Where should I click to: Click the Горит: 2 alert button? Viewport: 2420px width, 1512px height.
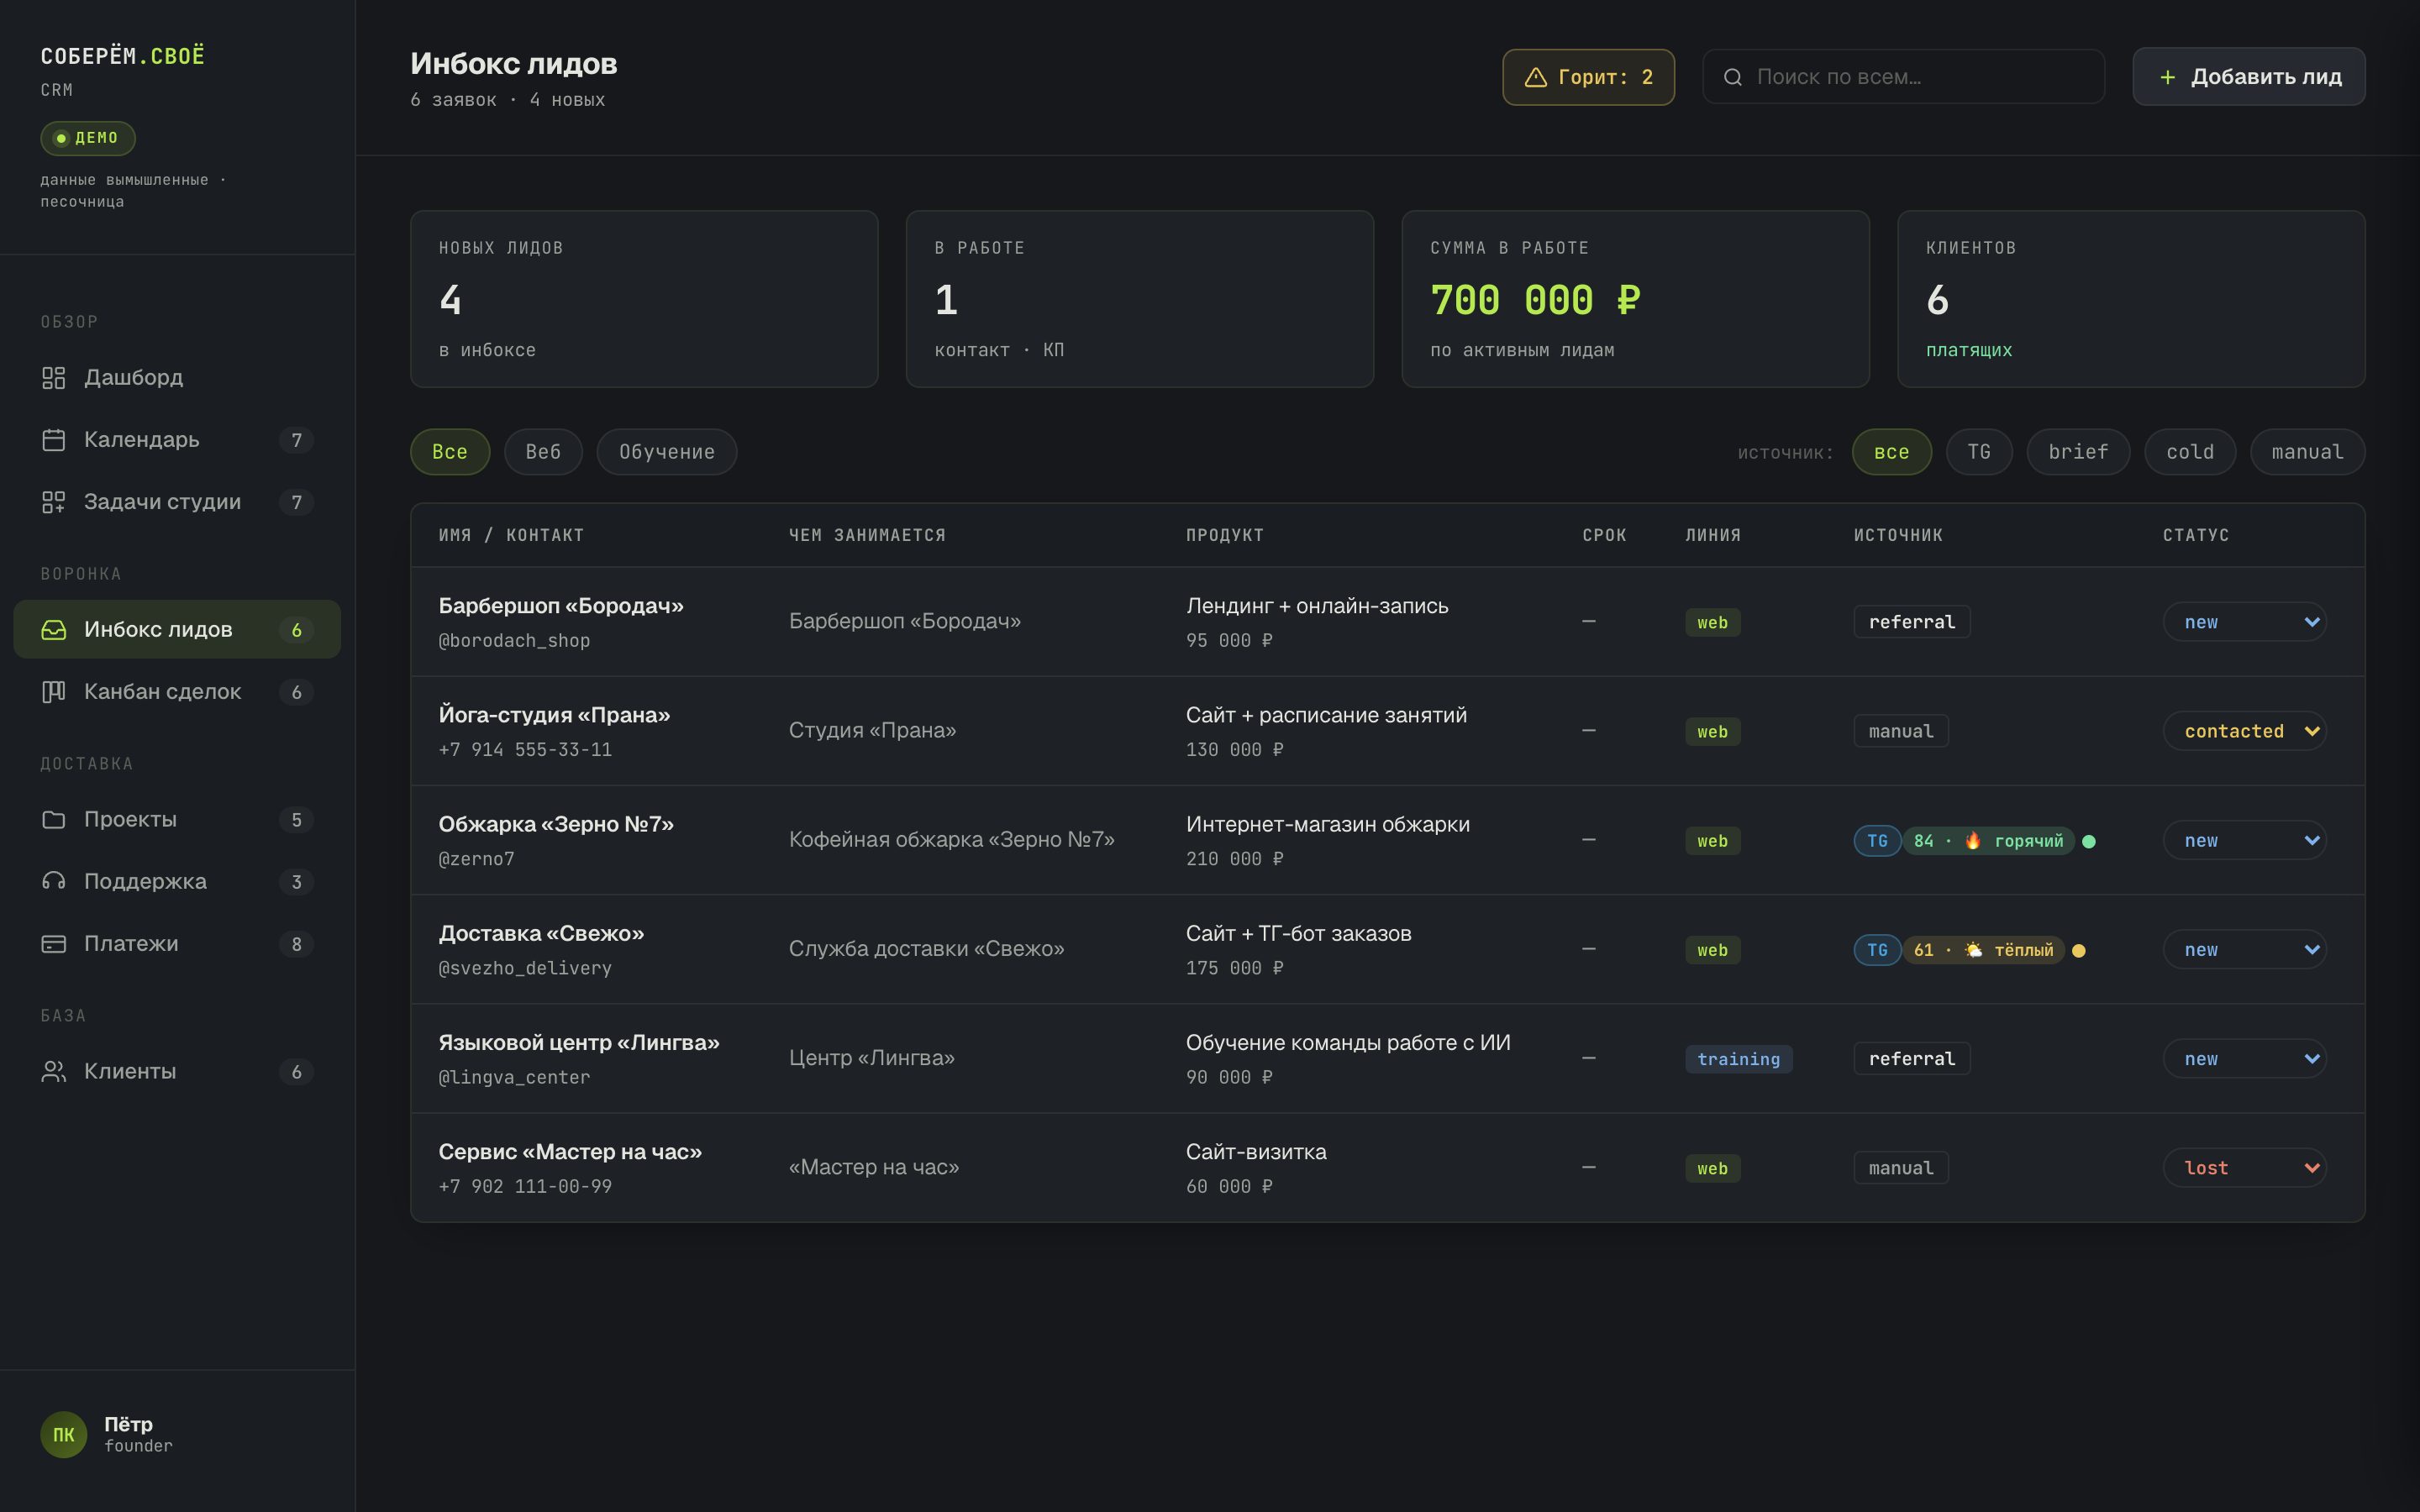tap(1588, 77)
